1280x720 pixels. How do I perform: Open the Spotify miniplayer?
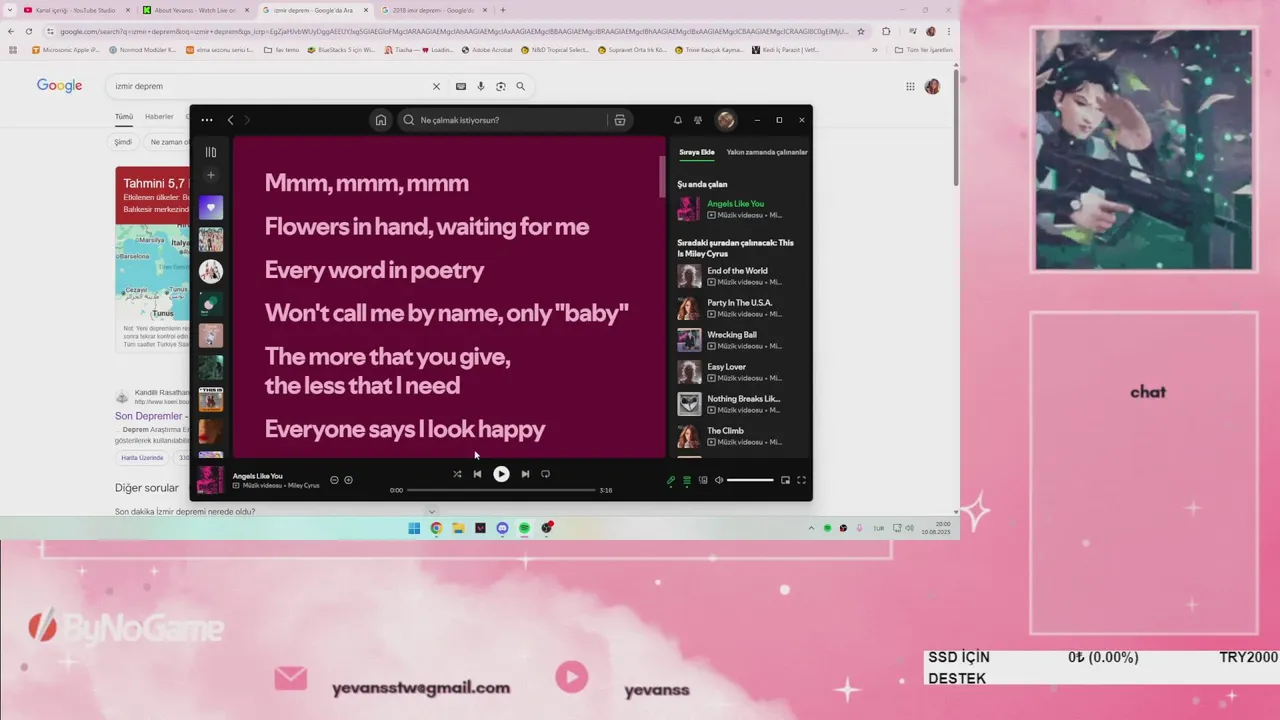(785, 480)
